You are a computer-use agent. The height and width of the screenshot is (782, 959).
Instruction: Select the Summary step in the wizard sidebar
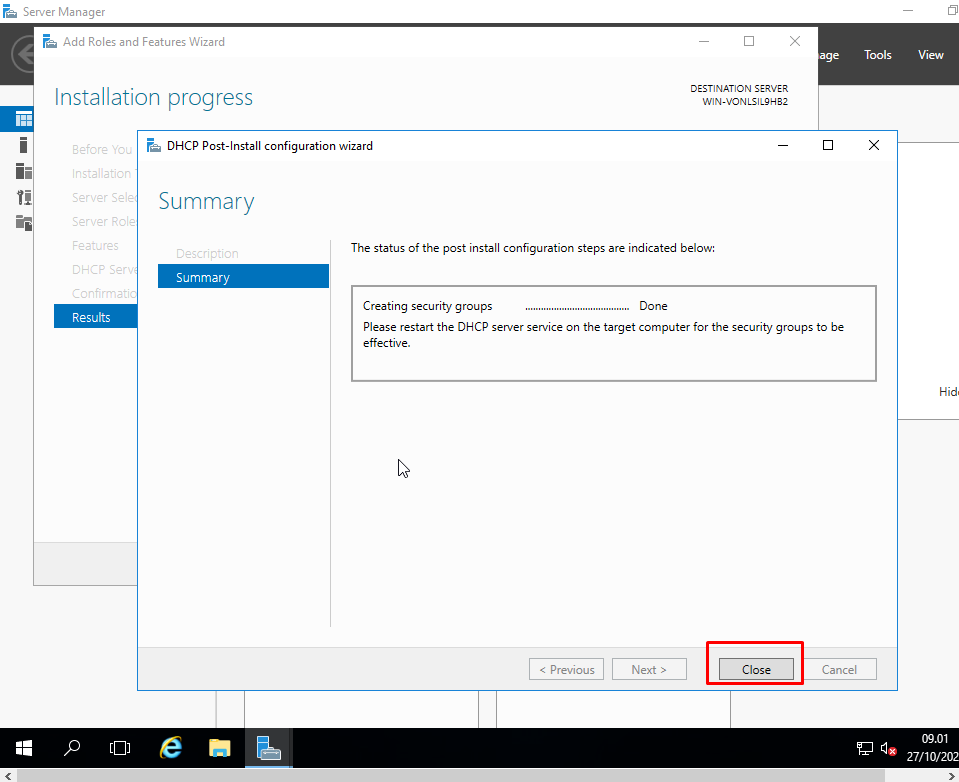coord(243,277)
